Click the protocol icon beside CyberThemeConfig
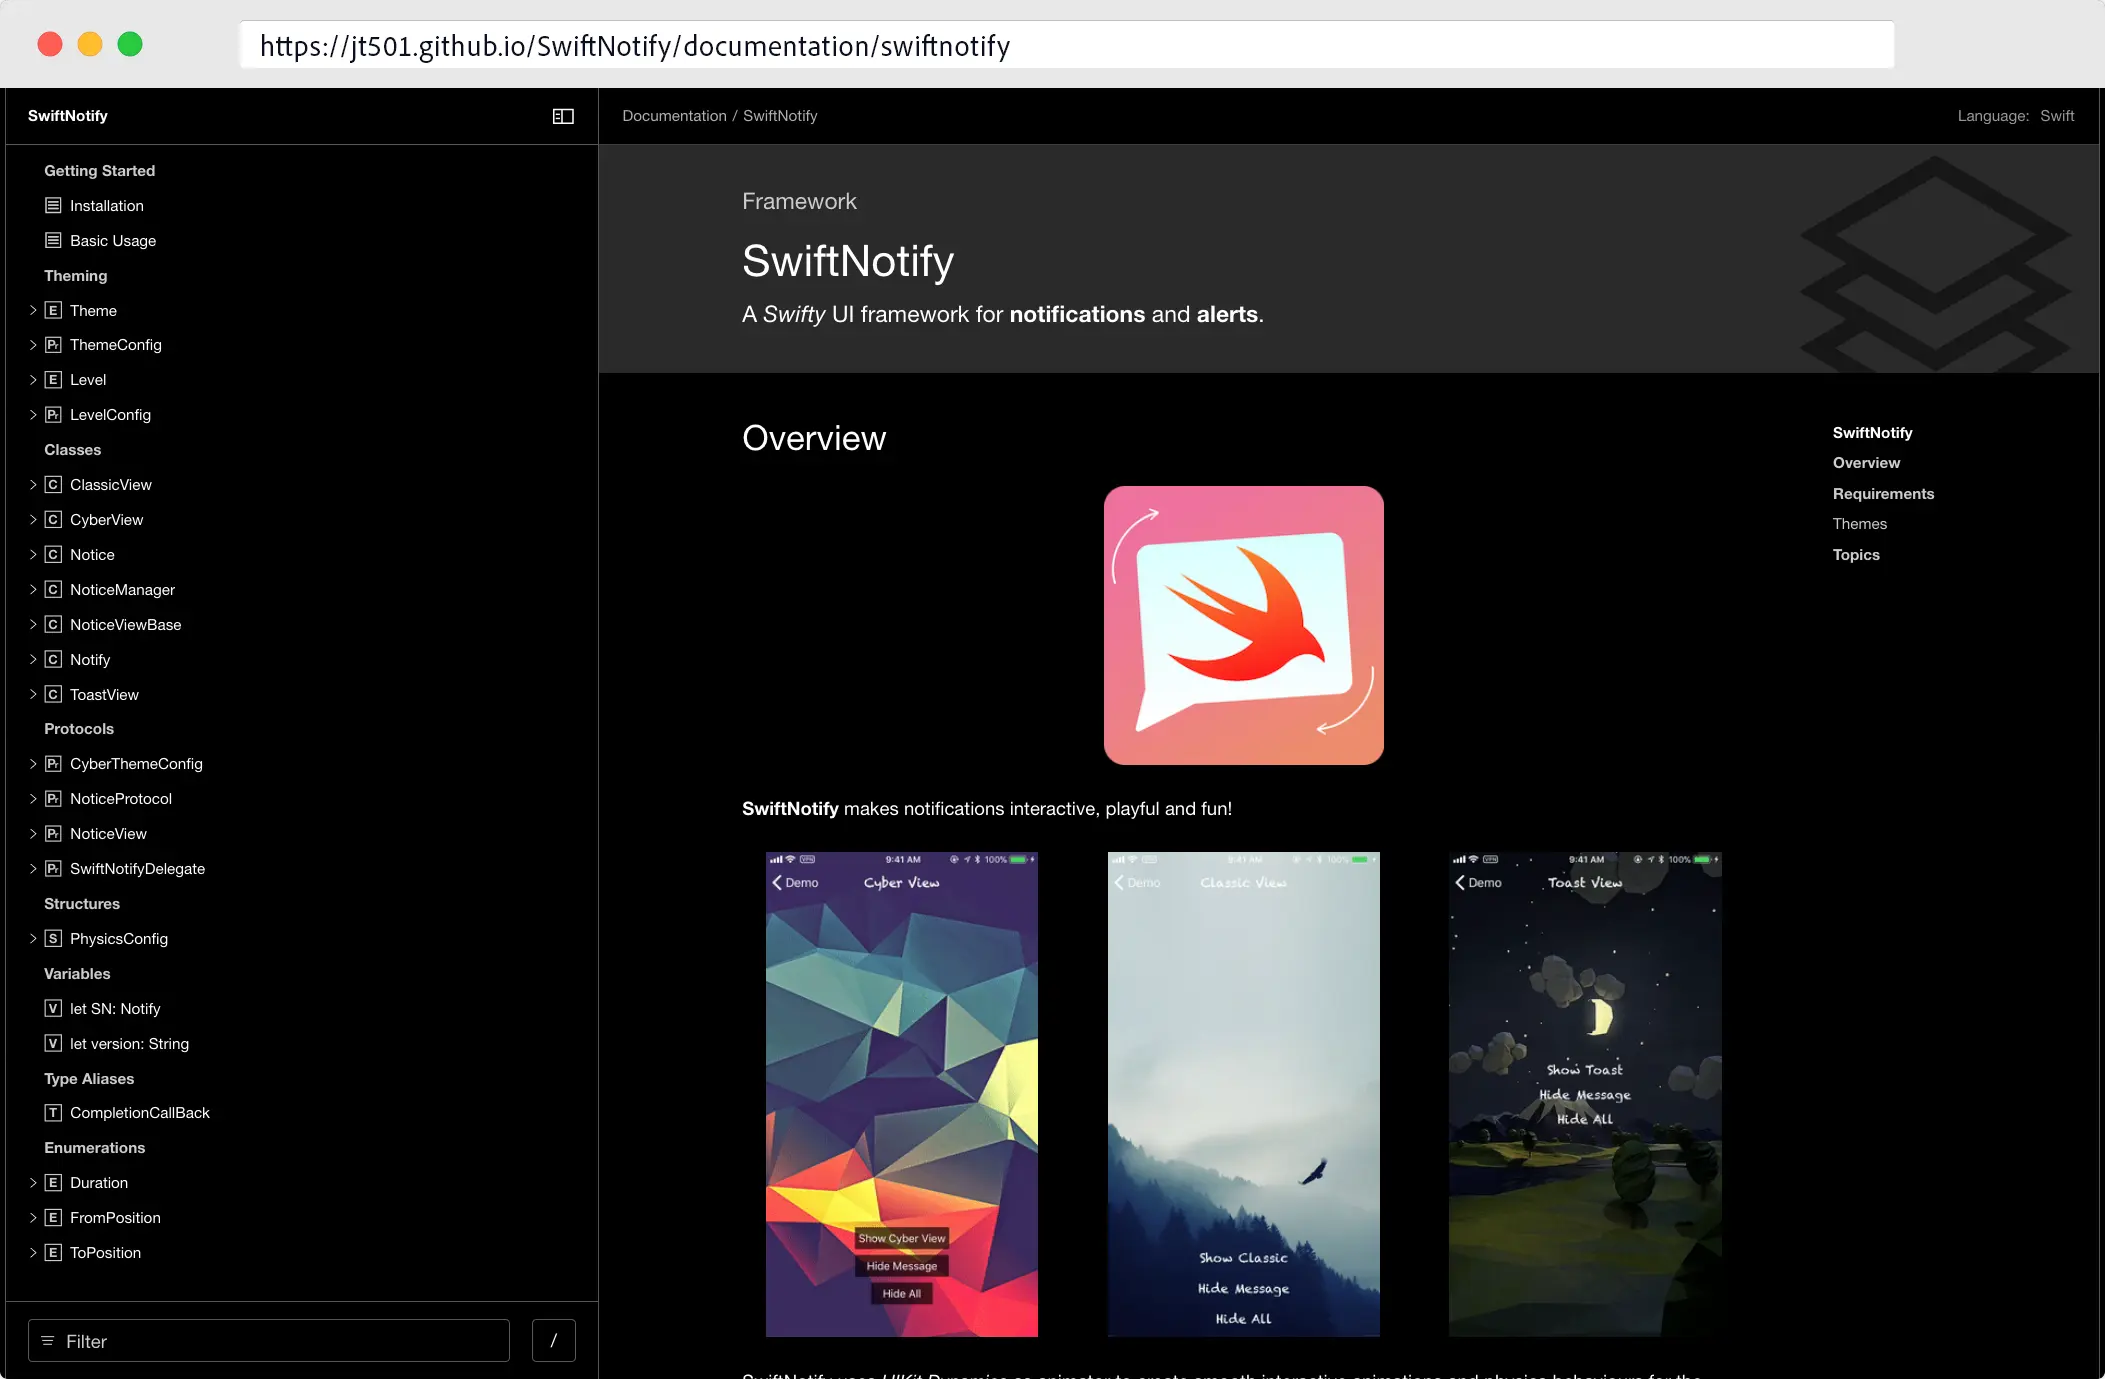 (x=53, y=763)
